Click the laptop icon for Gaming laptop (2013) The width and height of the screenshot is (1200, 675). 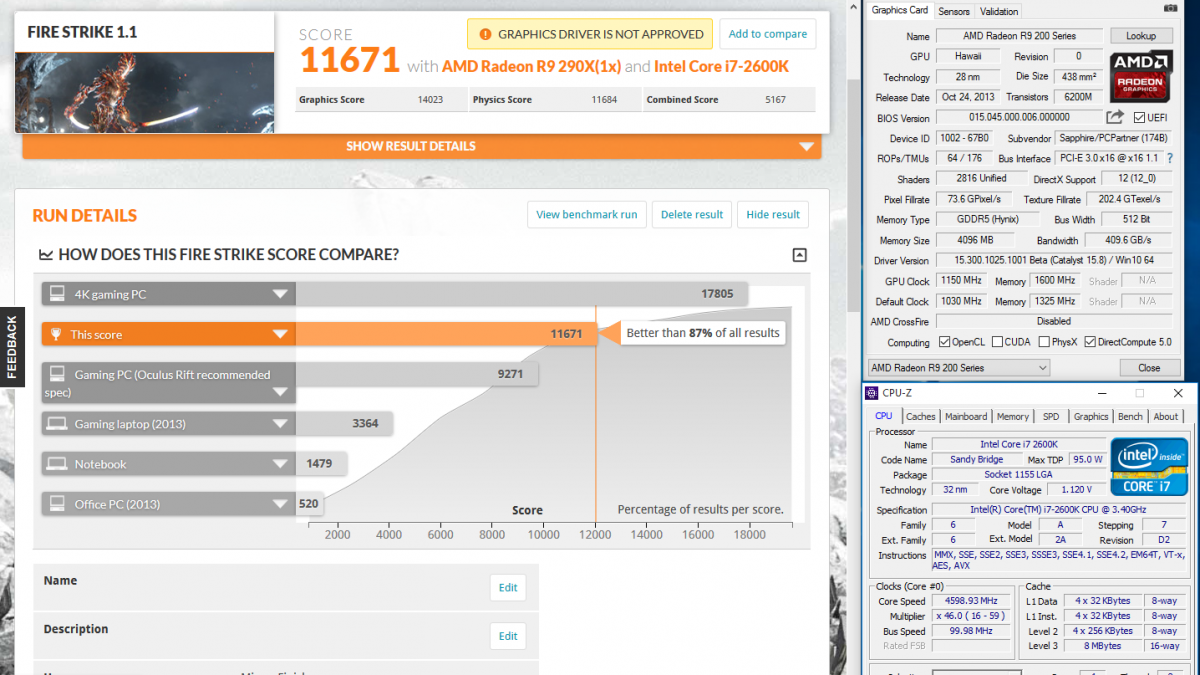click(x=58, y=424)
